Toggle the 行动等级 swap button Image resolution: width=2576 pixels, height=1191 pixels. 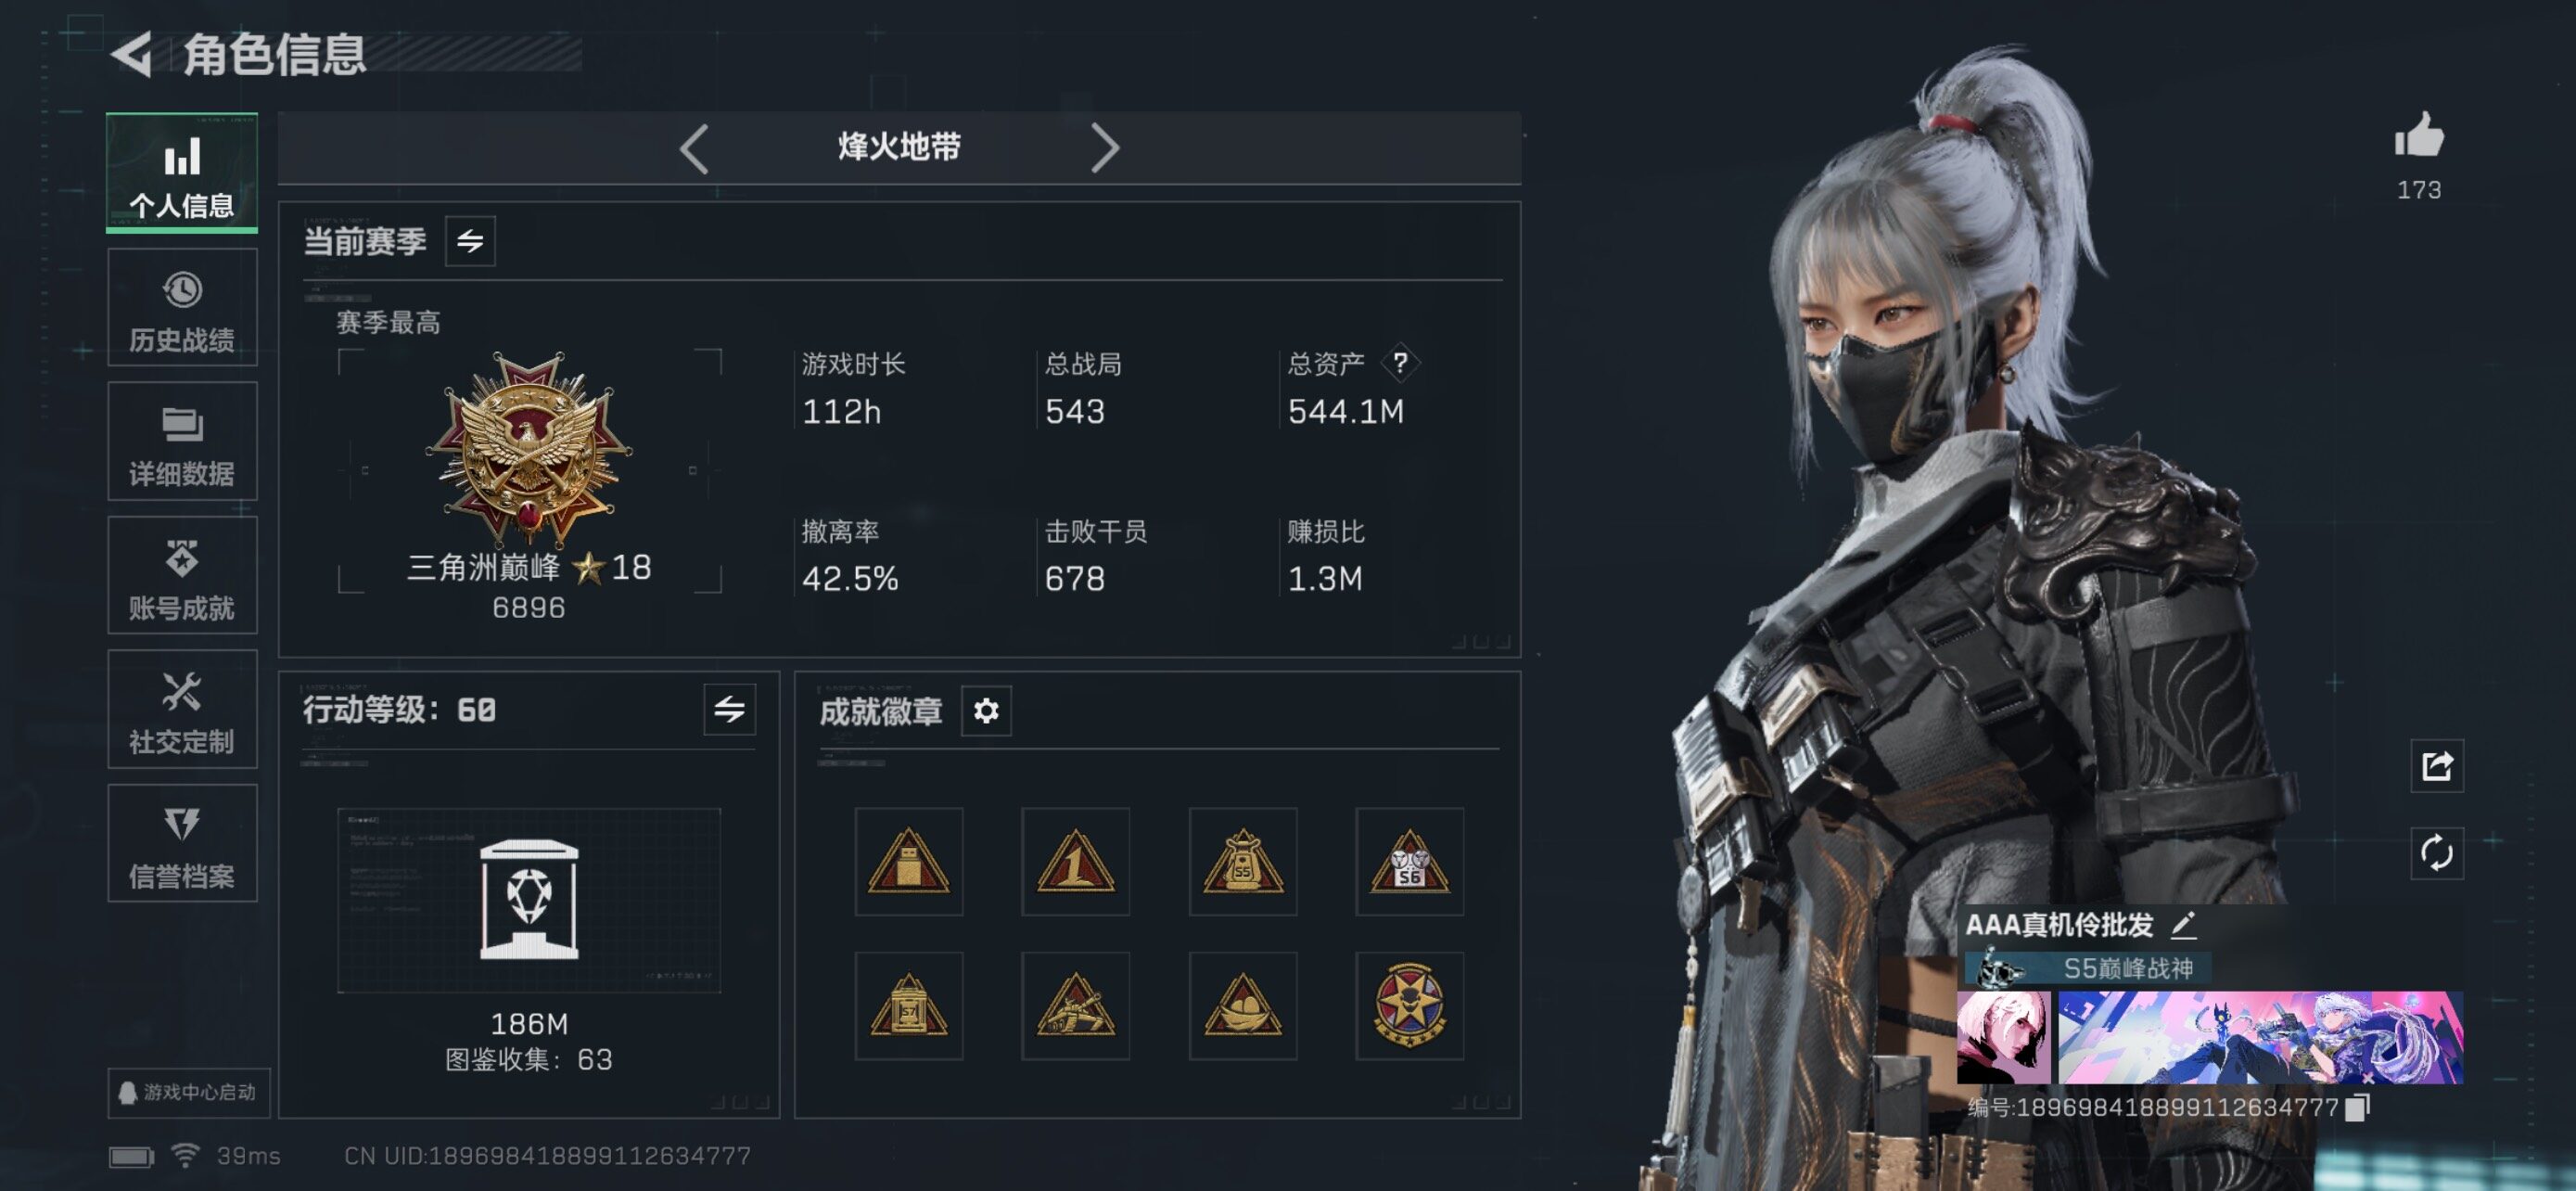(729, 709)
